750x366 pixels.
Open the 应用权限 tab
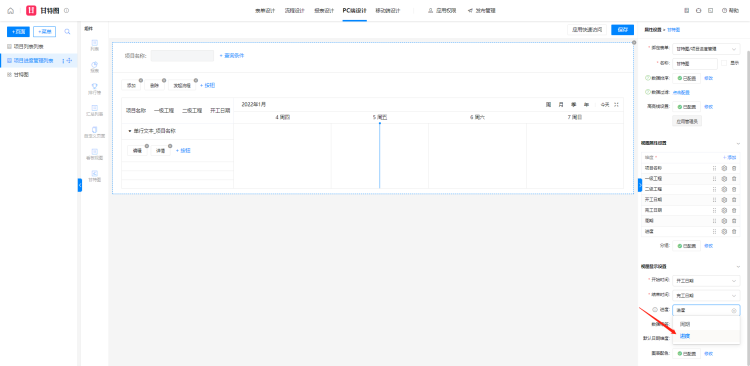442,11
